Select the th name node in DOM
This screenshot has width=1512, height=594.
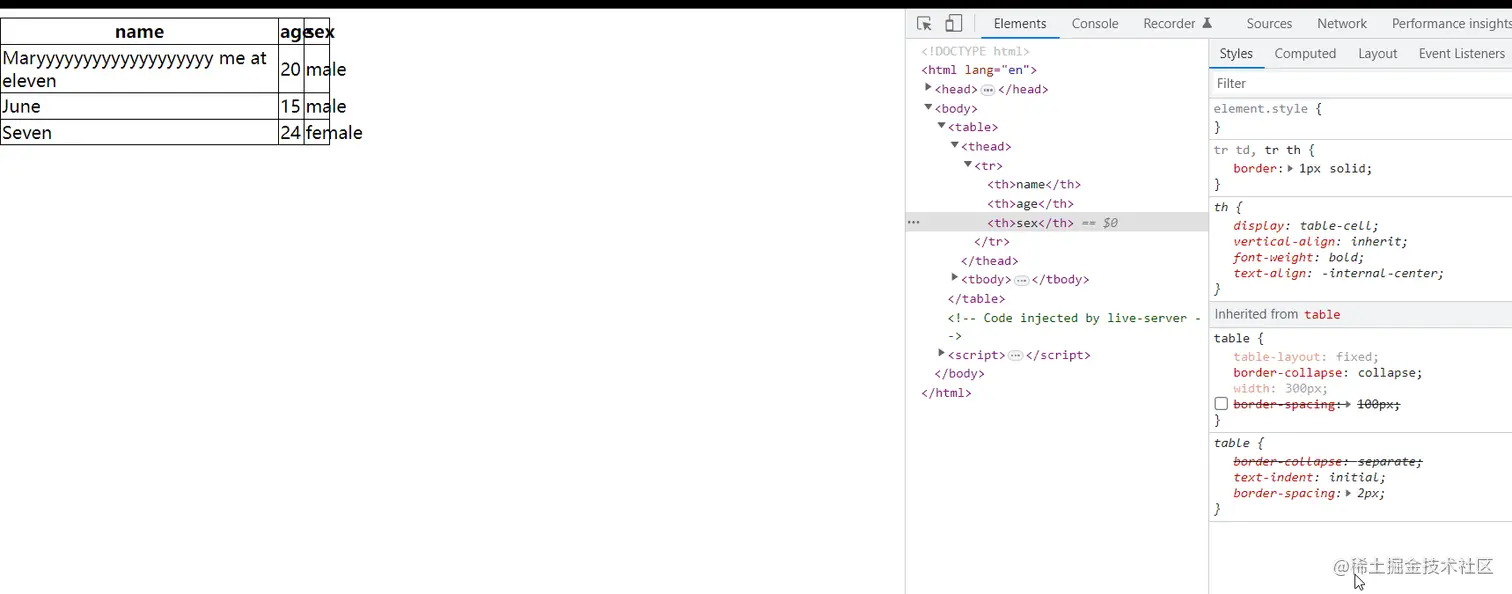pos(1034,184)
